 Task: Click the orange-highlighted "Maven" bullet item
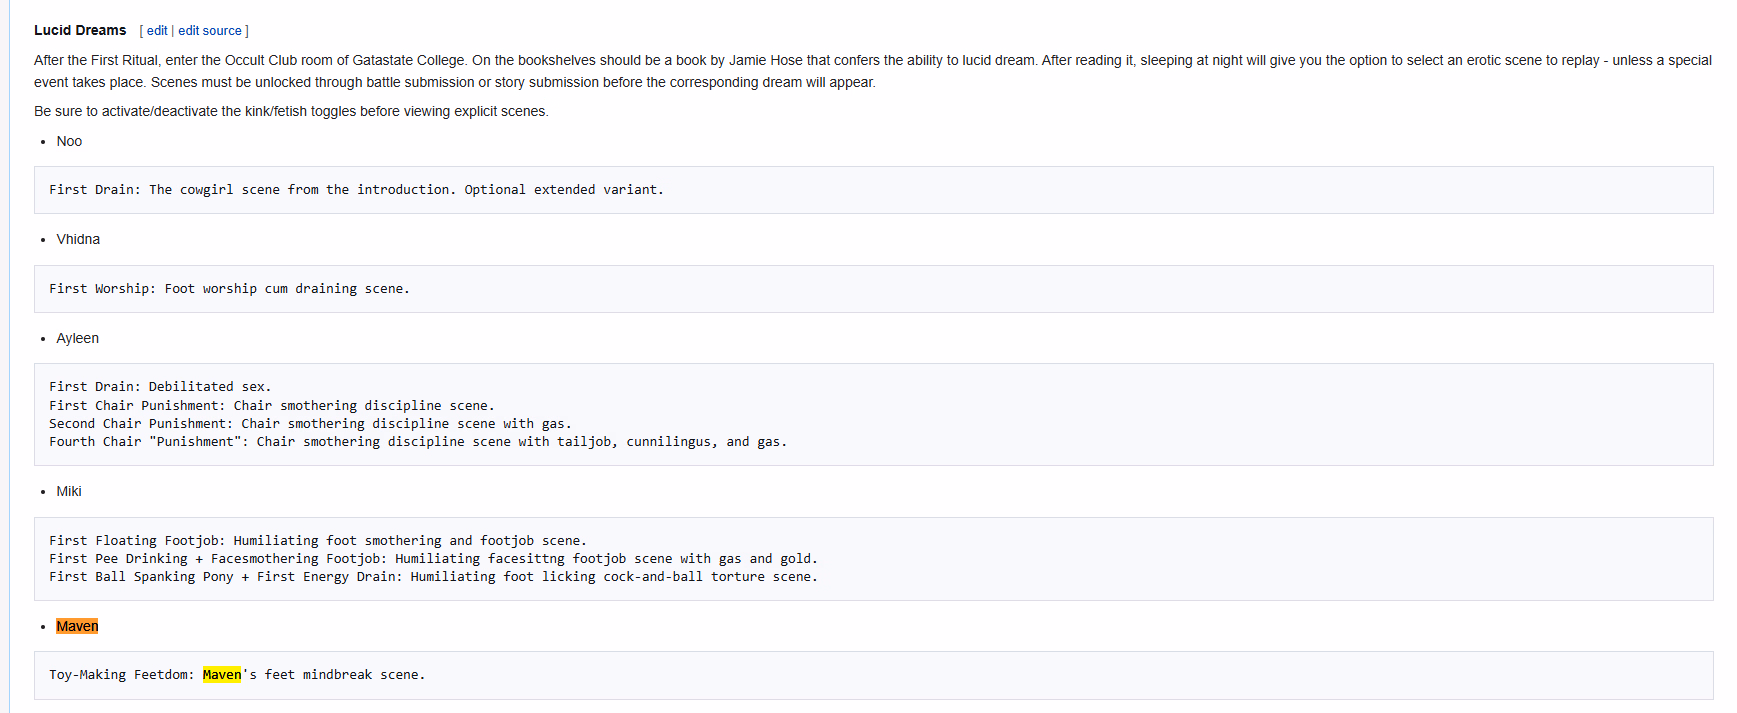pyautogui.click(x=77, y=626)
